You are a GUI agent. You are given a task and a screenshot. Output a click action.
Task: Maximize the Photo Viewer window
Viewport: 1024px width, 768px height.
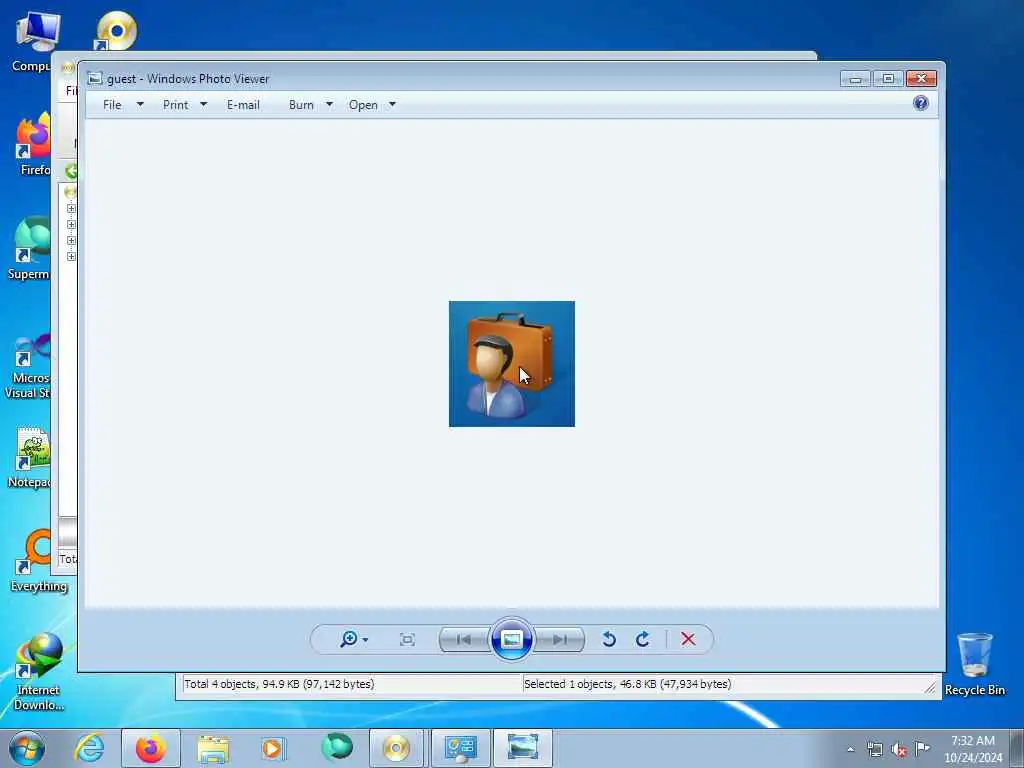888,78
